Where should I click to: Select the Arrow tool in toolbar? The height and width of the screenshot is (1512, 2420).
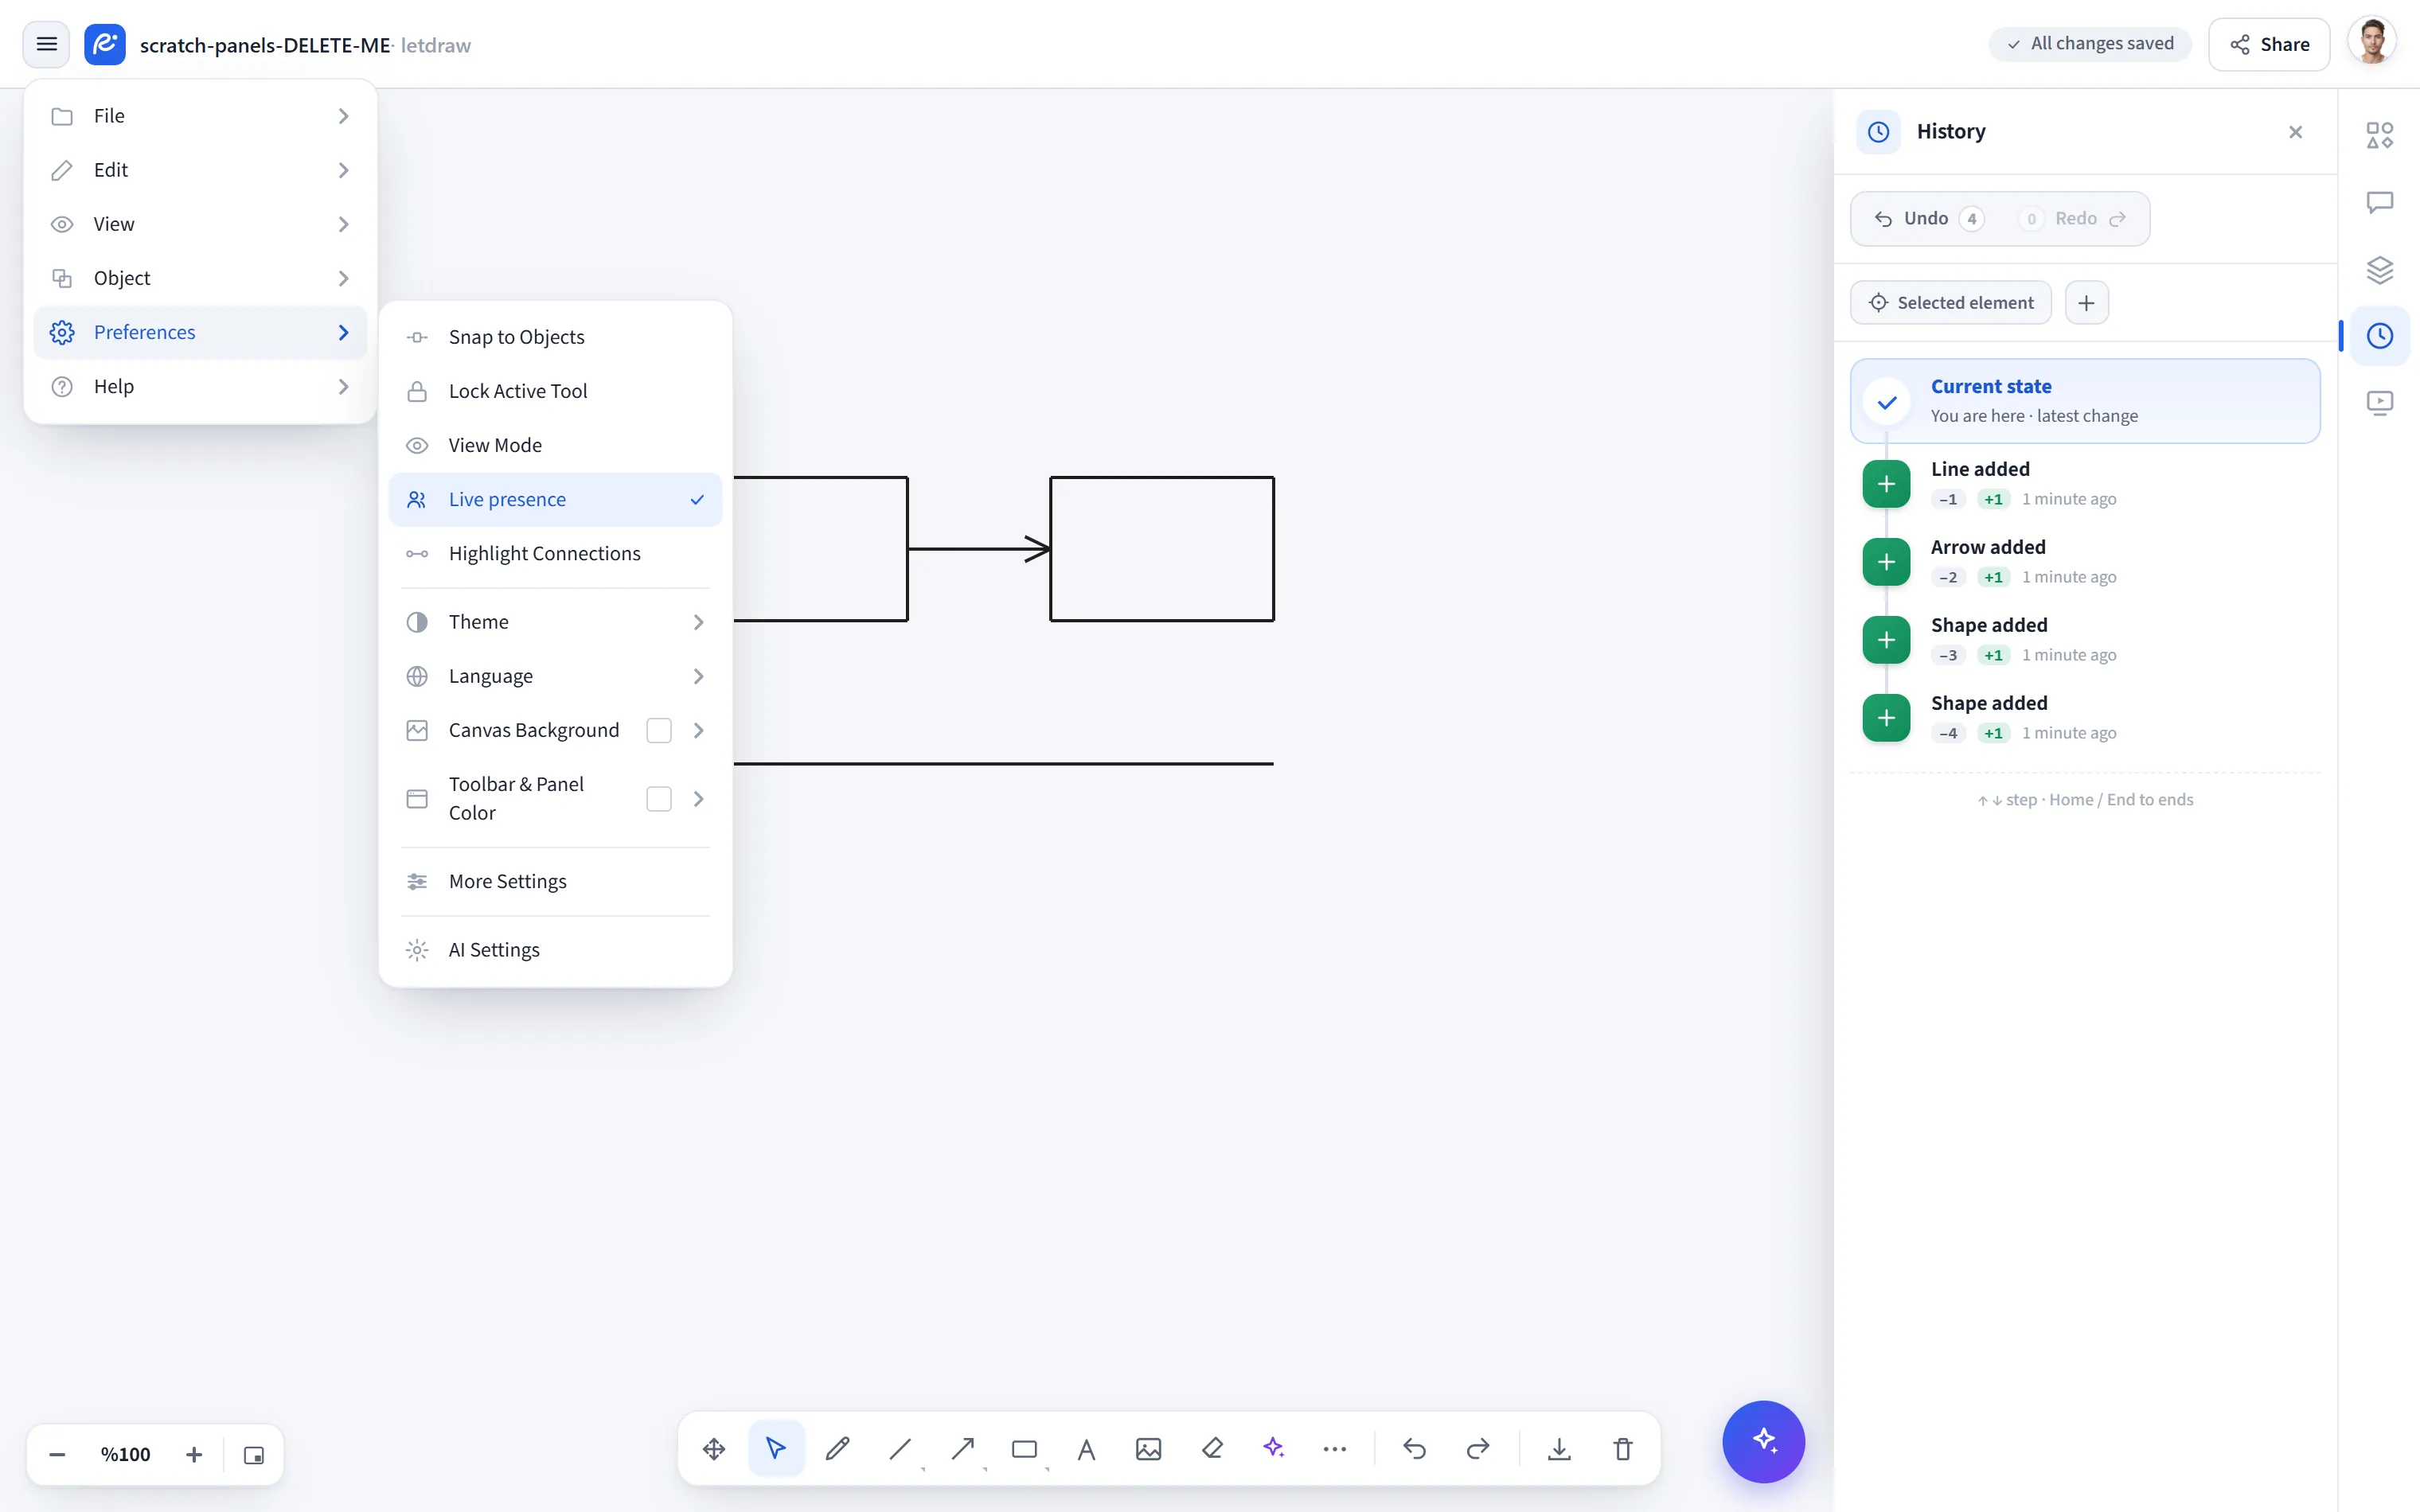962,1448
